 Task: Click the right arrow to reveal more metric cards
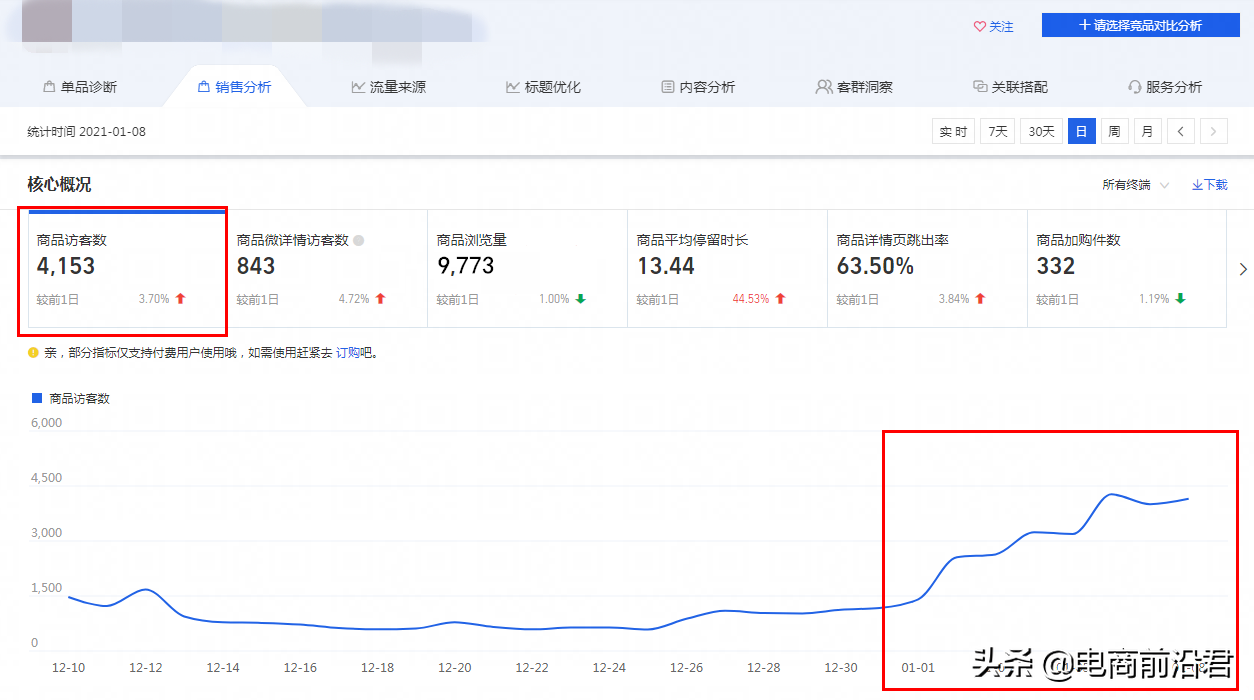coord(1242,269)
